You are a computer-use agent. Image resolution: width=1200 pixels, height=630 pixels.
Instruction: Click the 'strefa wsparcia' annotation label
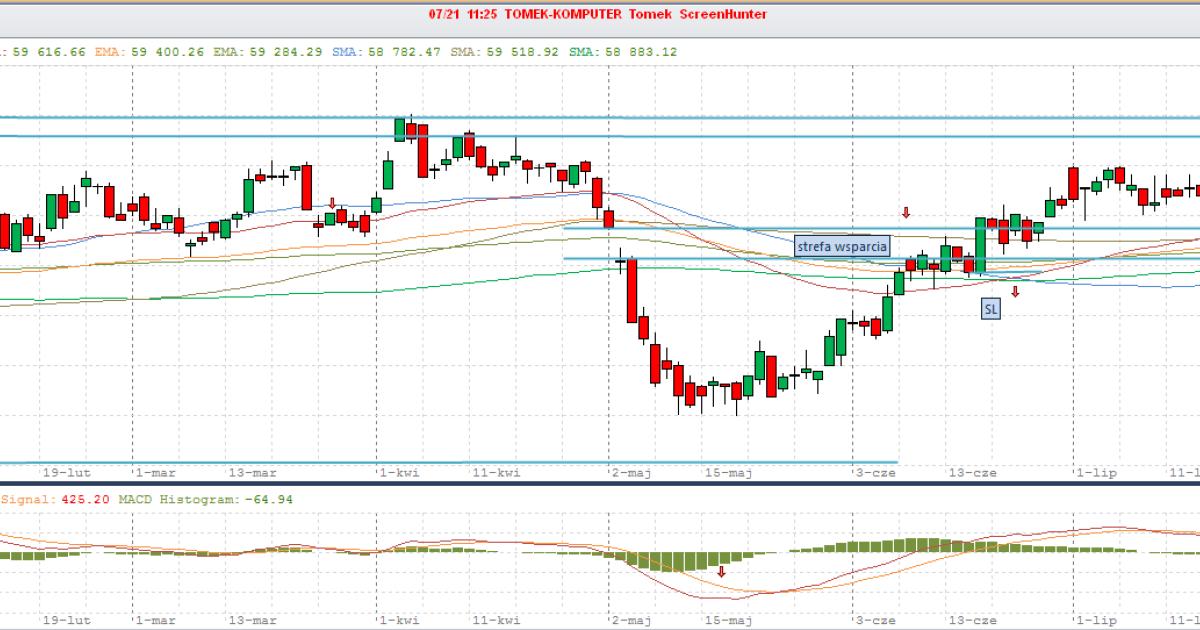click(842, 246)
